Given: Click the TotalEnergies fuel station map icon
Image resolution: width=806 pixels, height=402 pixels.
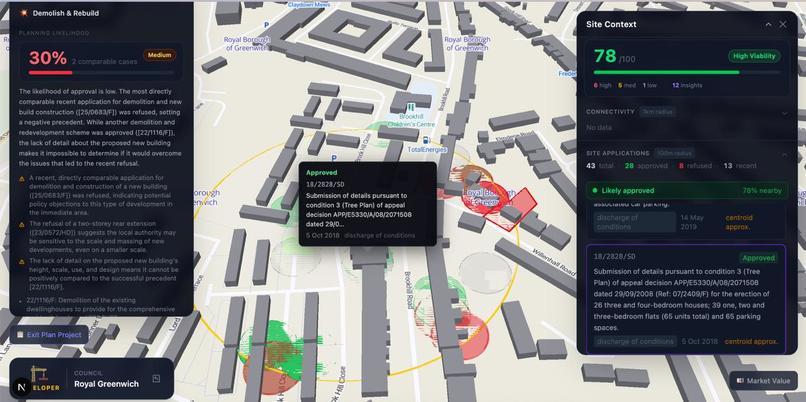Looking at the screenshot, I should click(426, 140).
